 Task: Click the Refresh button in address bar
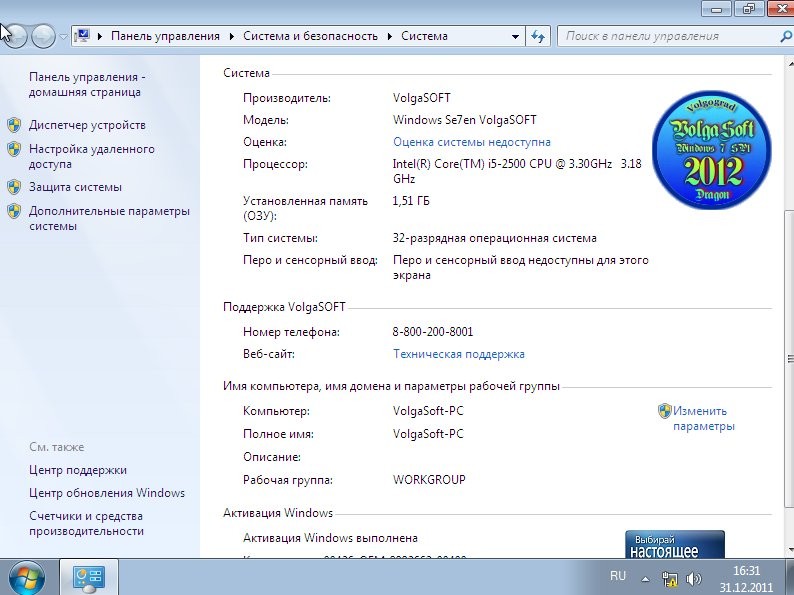(538, 36)
